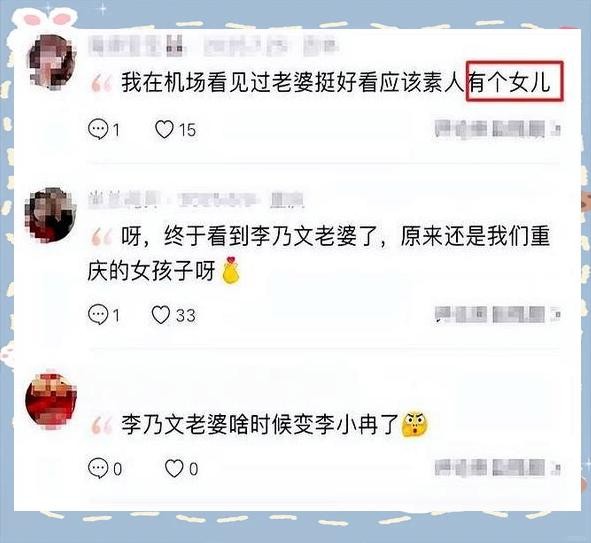Open replies on the Chongqing comment
The image size is (591, 543).
[104, 315]
